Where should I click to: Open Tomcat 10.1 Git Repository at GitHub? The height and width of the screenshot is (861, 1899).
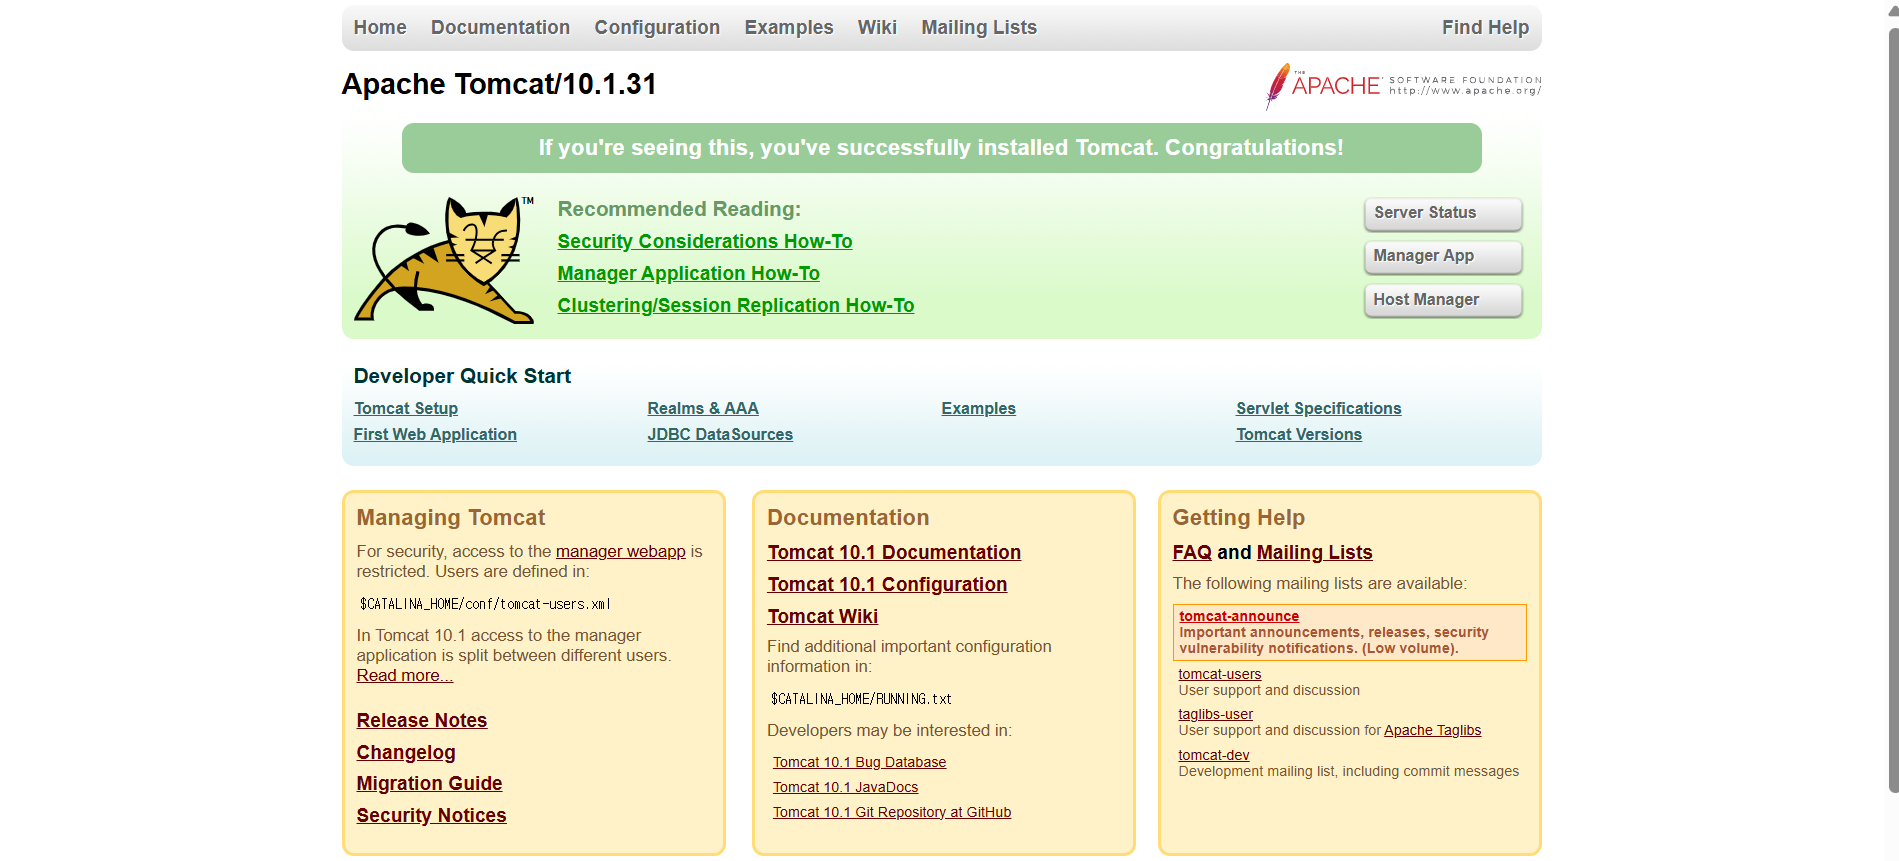coord(892,812)
